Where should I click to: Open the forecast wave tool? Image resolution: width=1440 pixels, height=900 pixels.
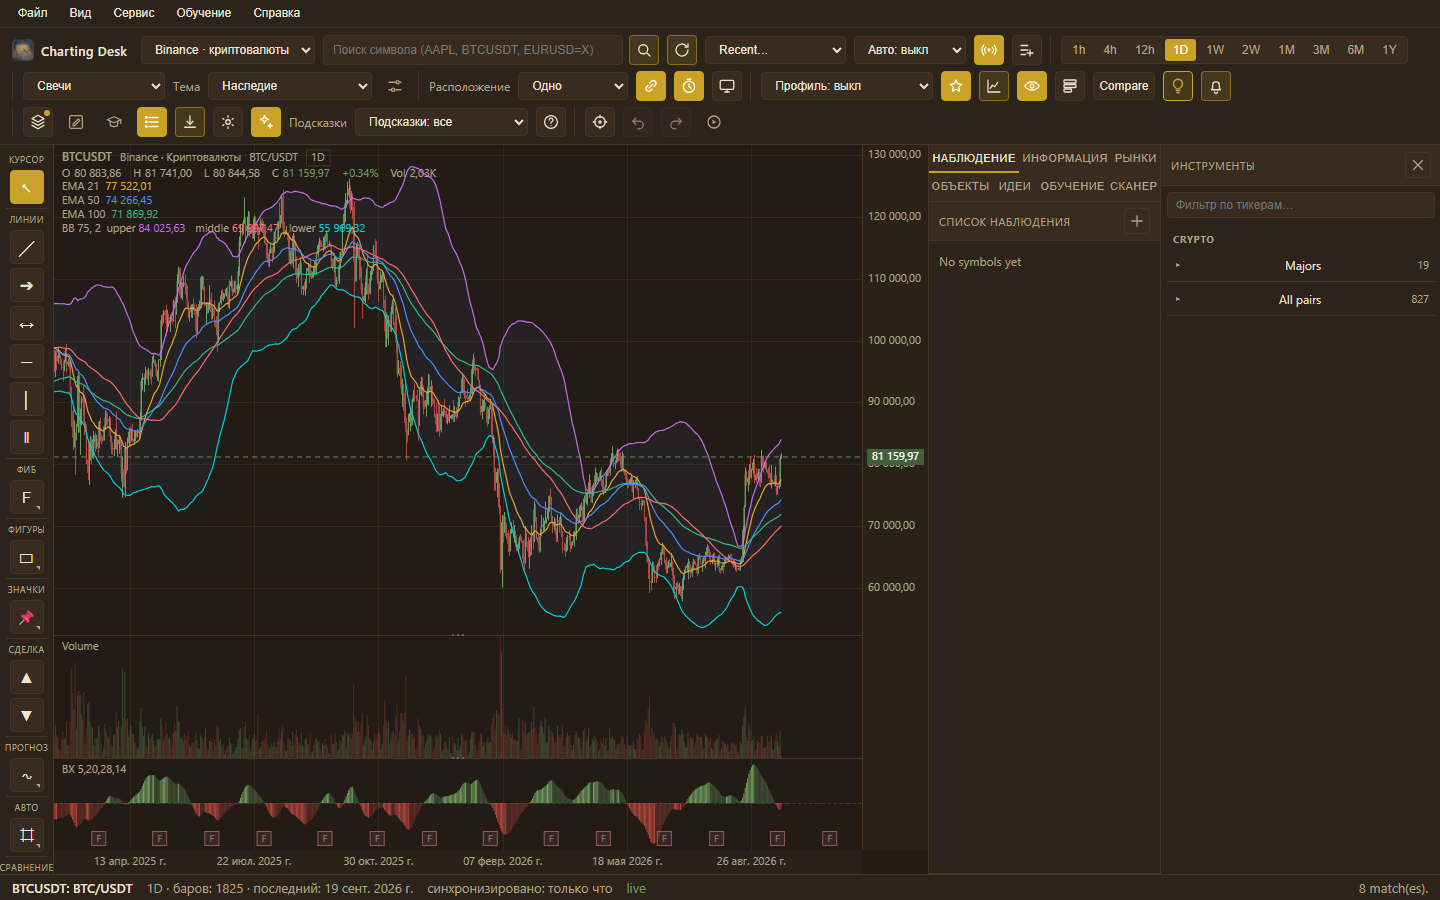(x=26, y=776)
